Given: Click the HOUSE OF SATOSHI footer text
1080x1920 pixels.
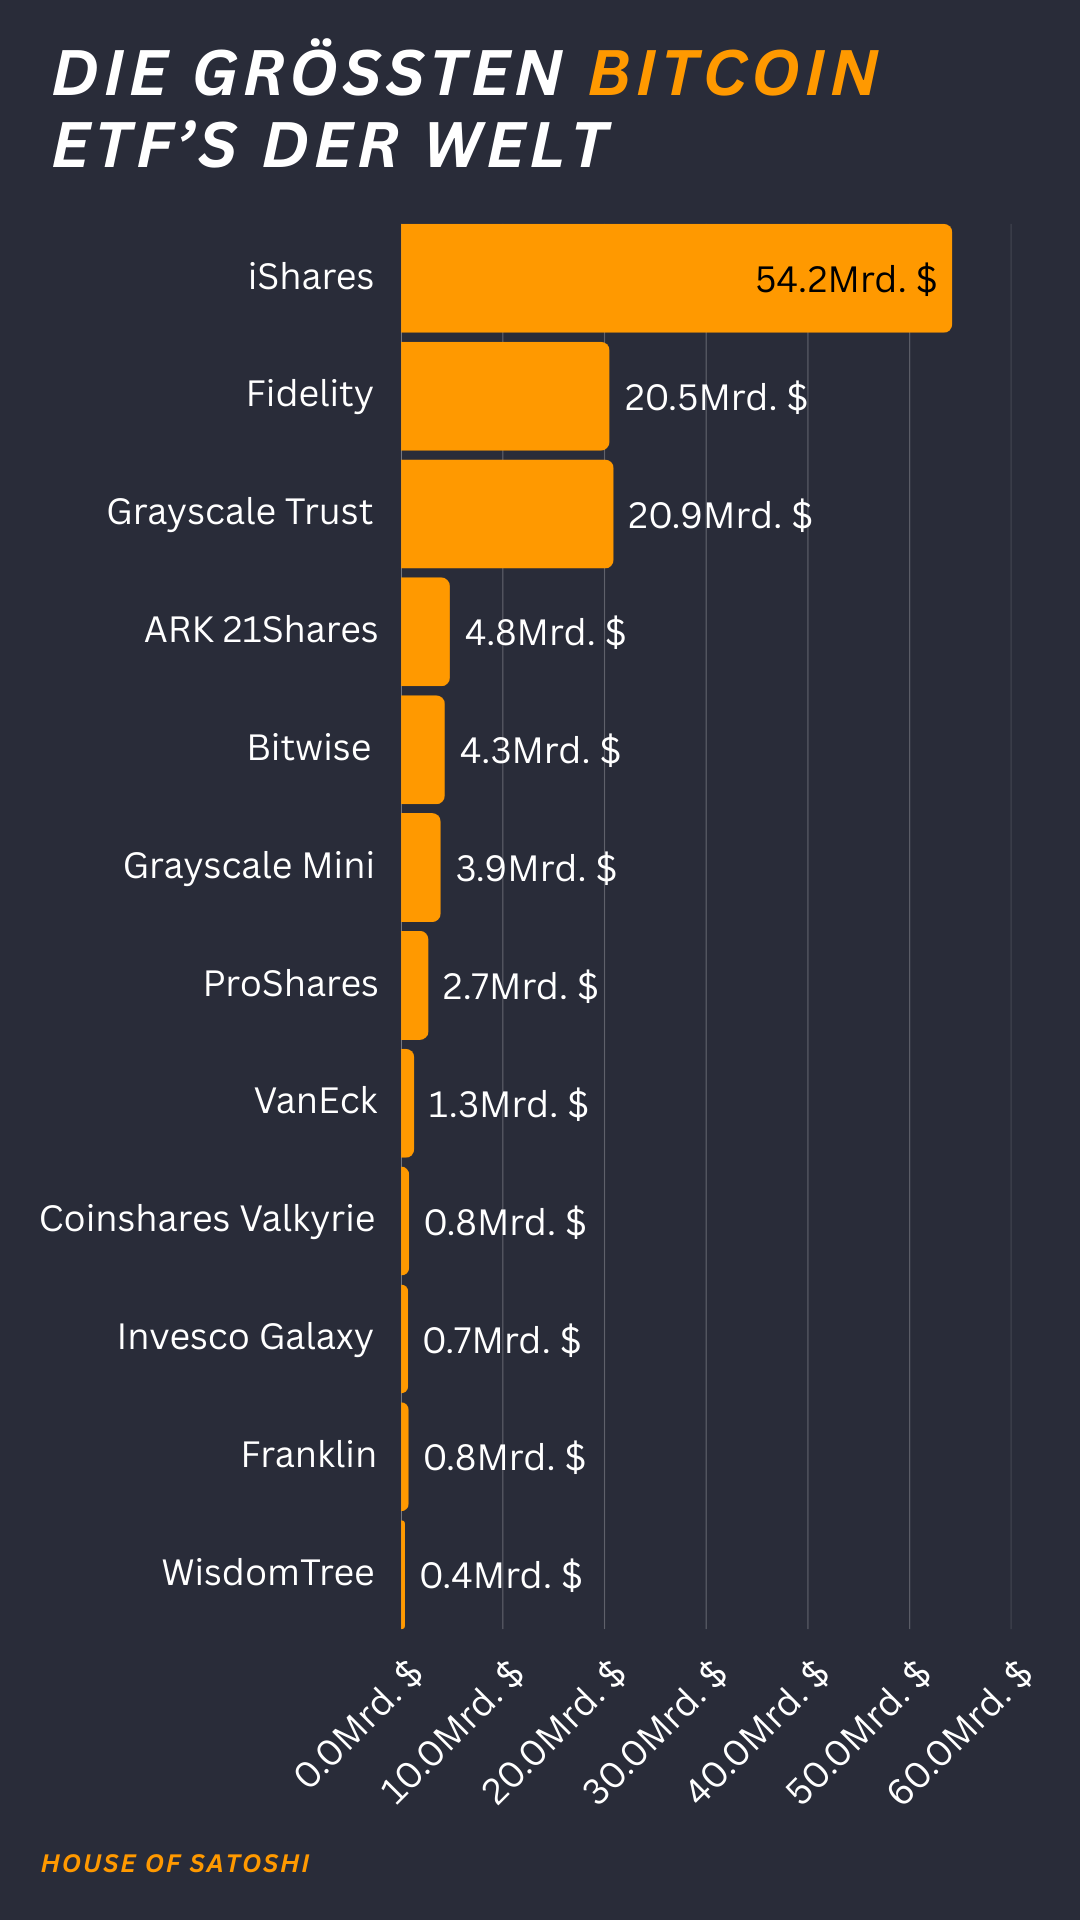Looking at the screenshot, I should (176, 1864).
